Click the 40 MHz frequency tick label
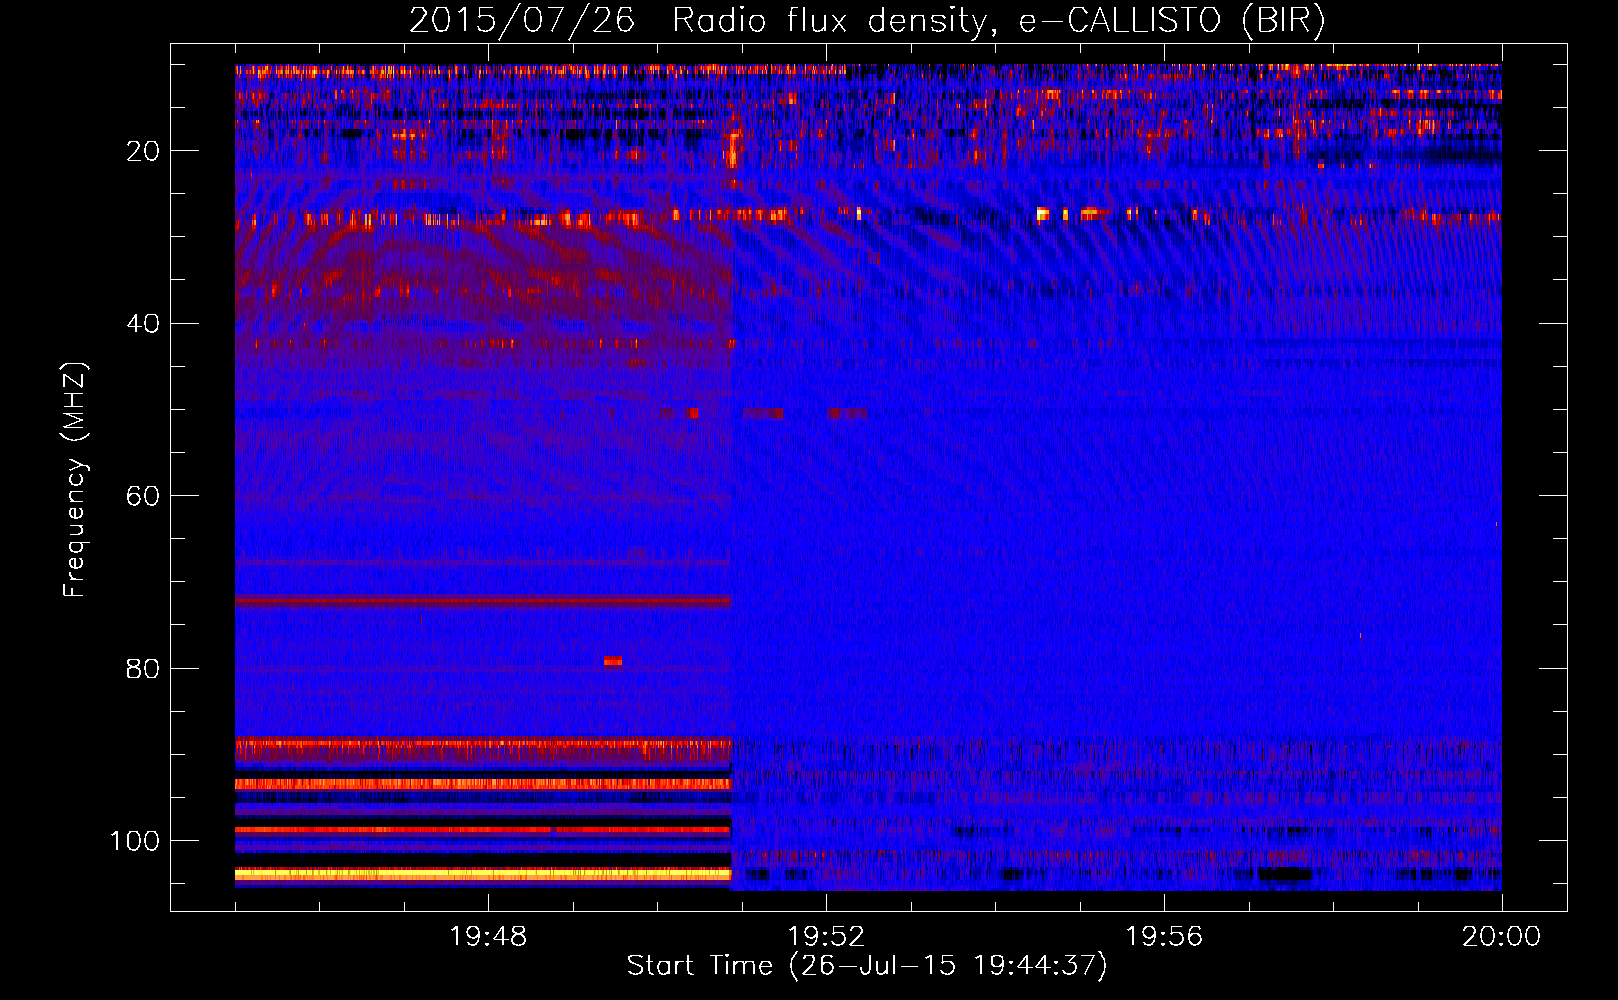1618x1000 pixels. coord(143,324)
